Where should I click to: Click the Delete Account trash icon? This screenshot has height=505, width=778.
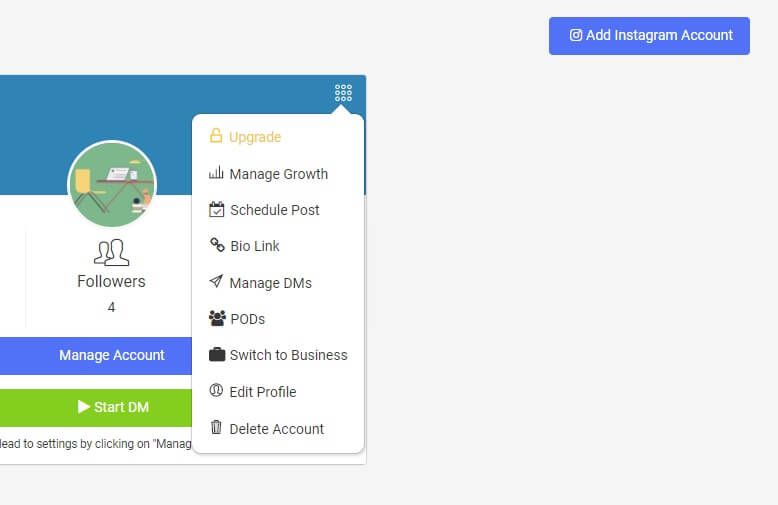216,428
